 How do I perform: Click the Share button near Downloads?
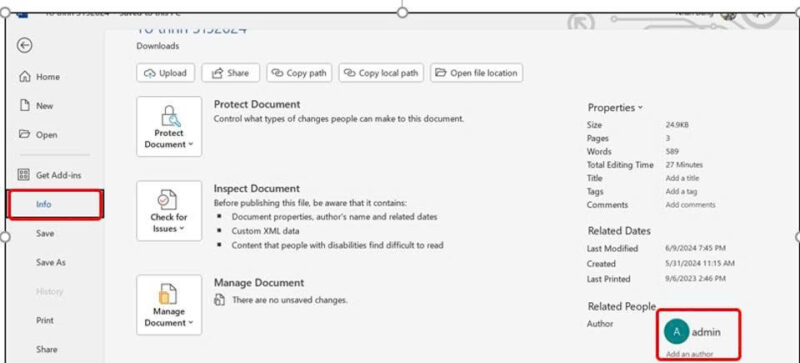(231, 73)
